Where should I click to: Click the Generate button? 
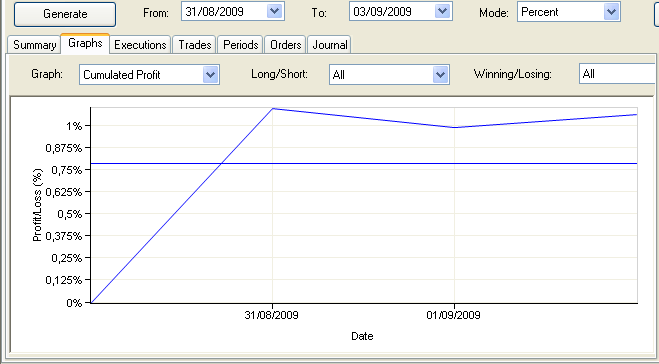click(x=65, y=14)
